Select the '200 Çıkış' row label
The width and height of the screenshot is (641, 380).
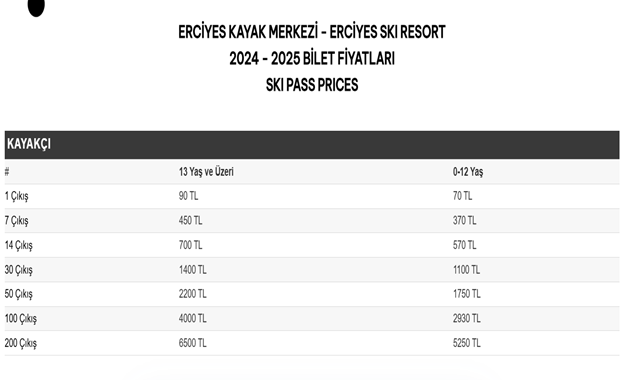coord(20,343)
